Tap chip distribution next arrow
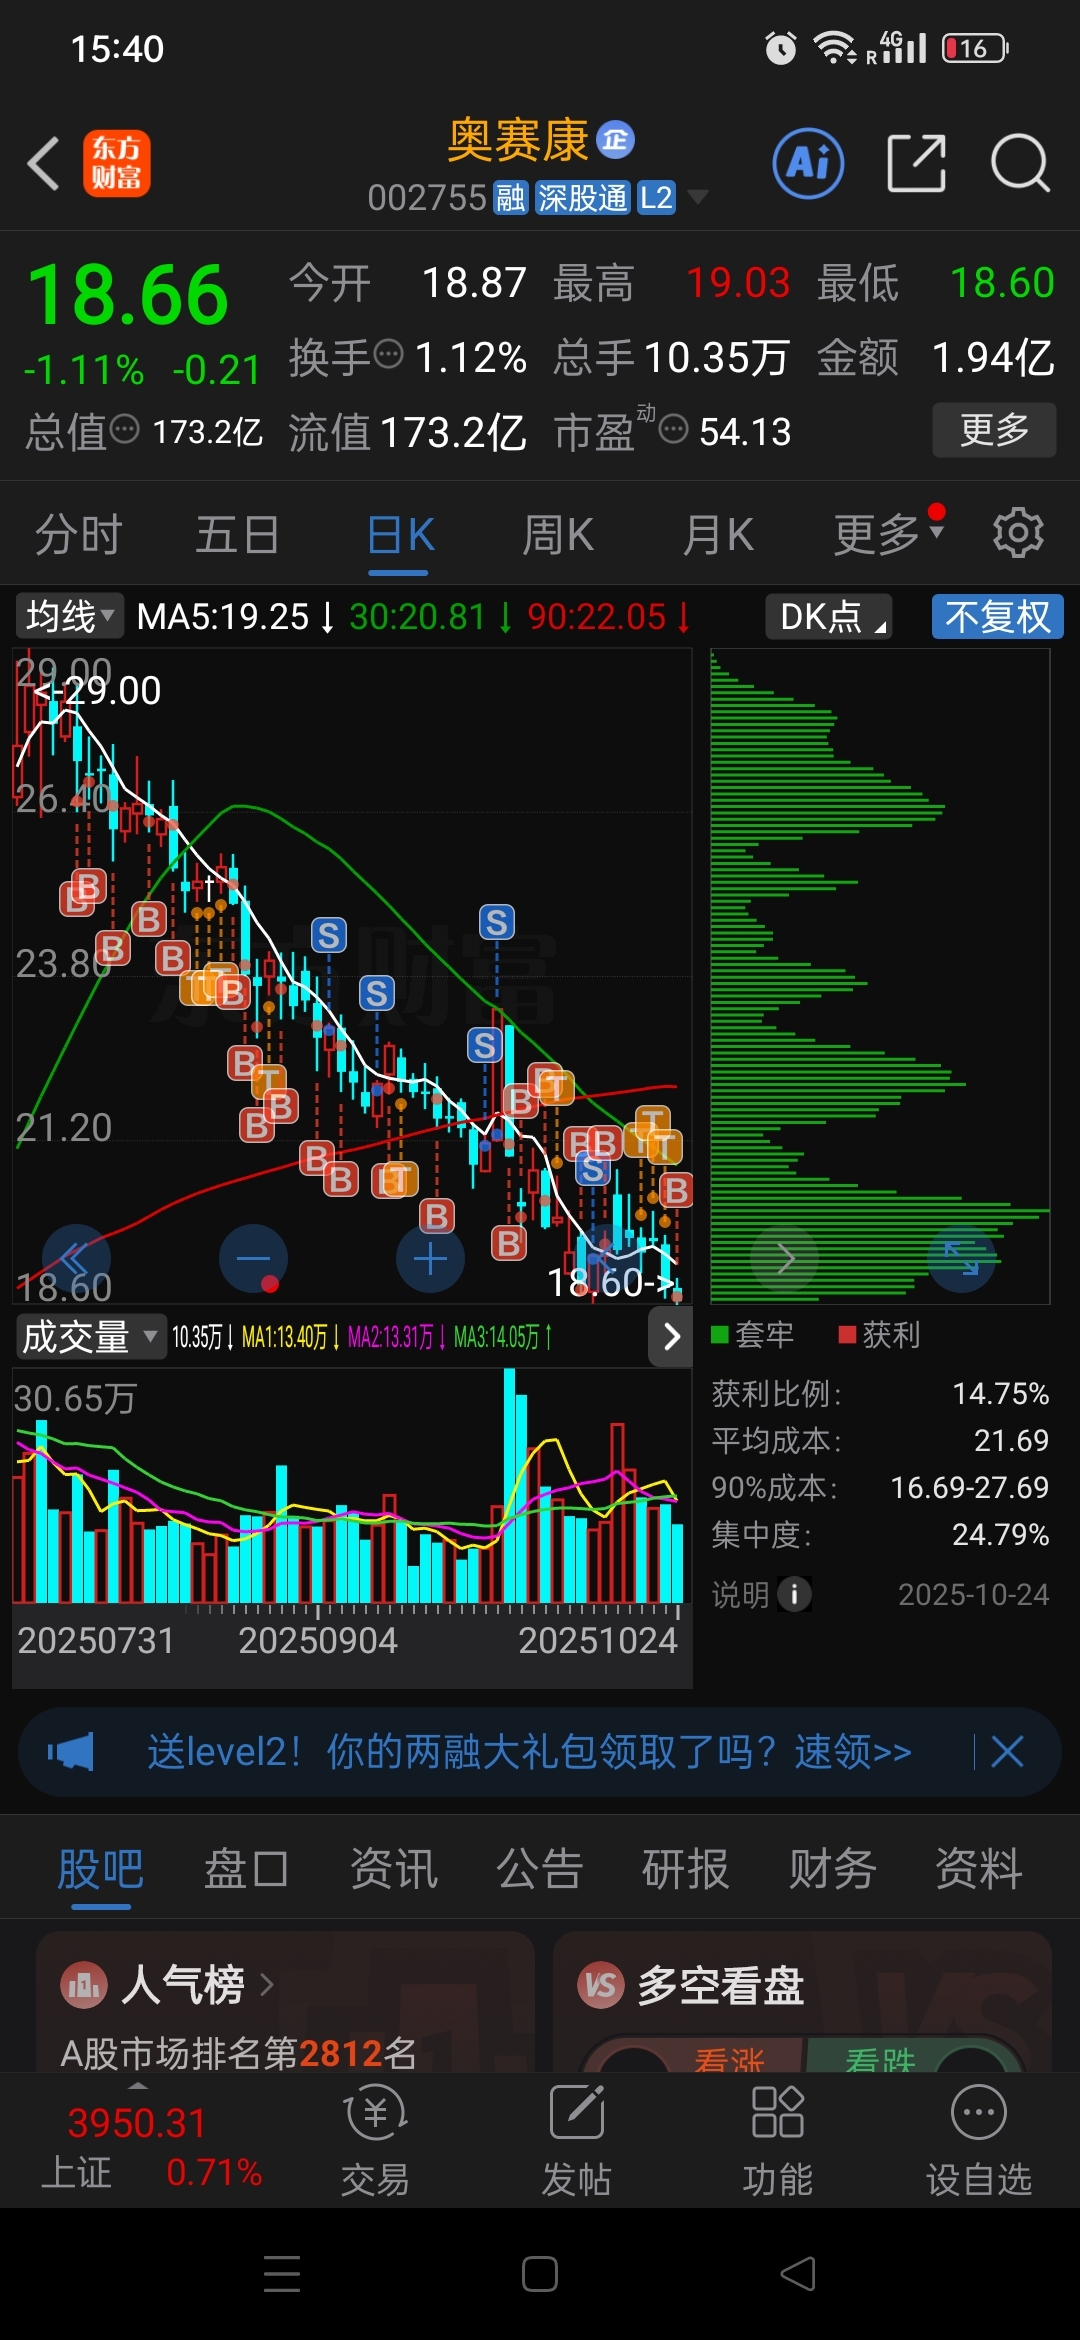Viewport: 1080px width, 2340px height. tap(785, 1258)
